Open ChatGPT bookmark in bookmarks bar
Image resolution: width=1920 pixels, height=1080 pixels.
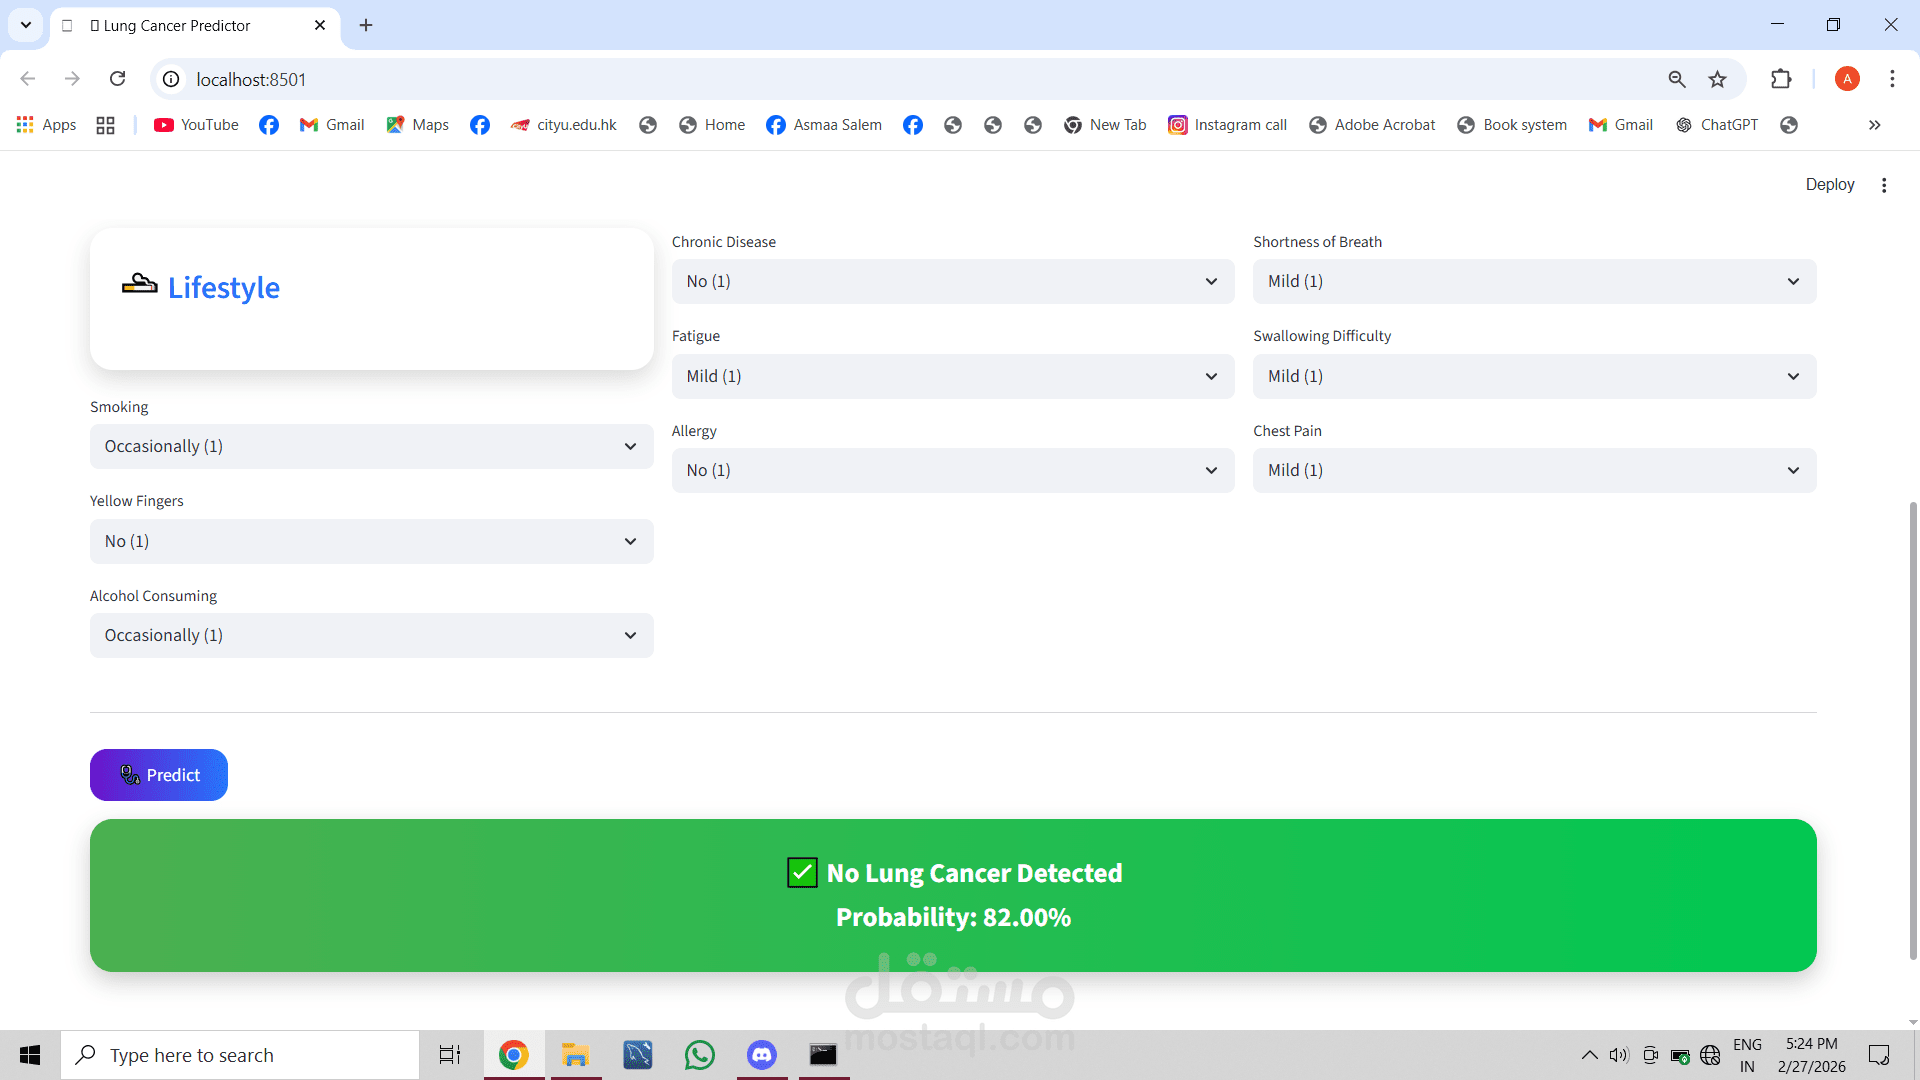(x=1717, y=125)
